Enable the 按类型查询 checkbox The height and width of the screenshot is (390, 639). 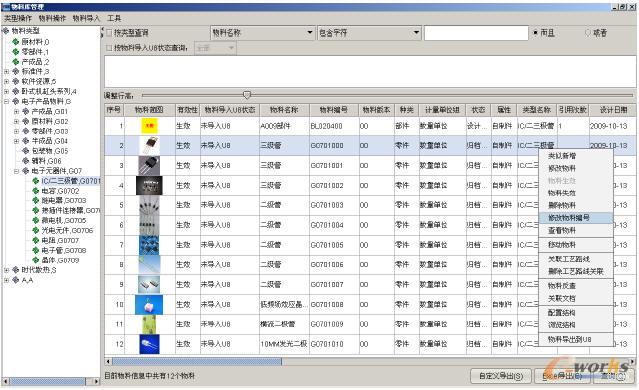pyautogui.click(x=109, y=33)
